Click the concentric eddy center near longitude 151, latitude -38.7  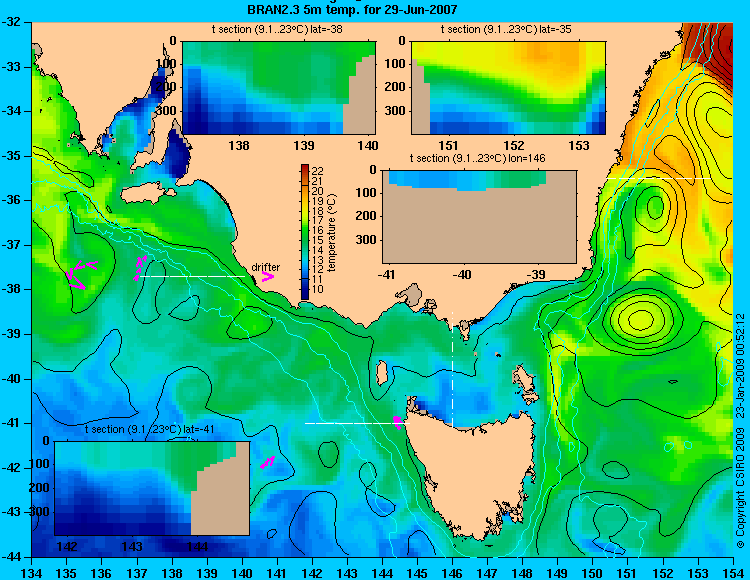640,318
